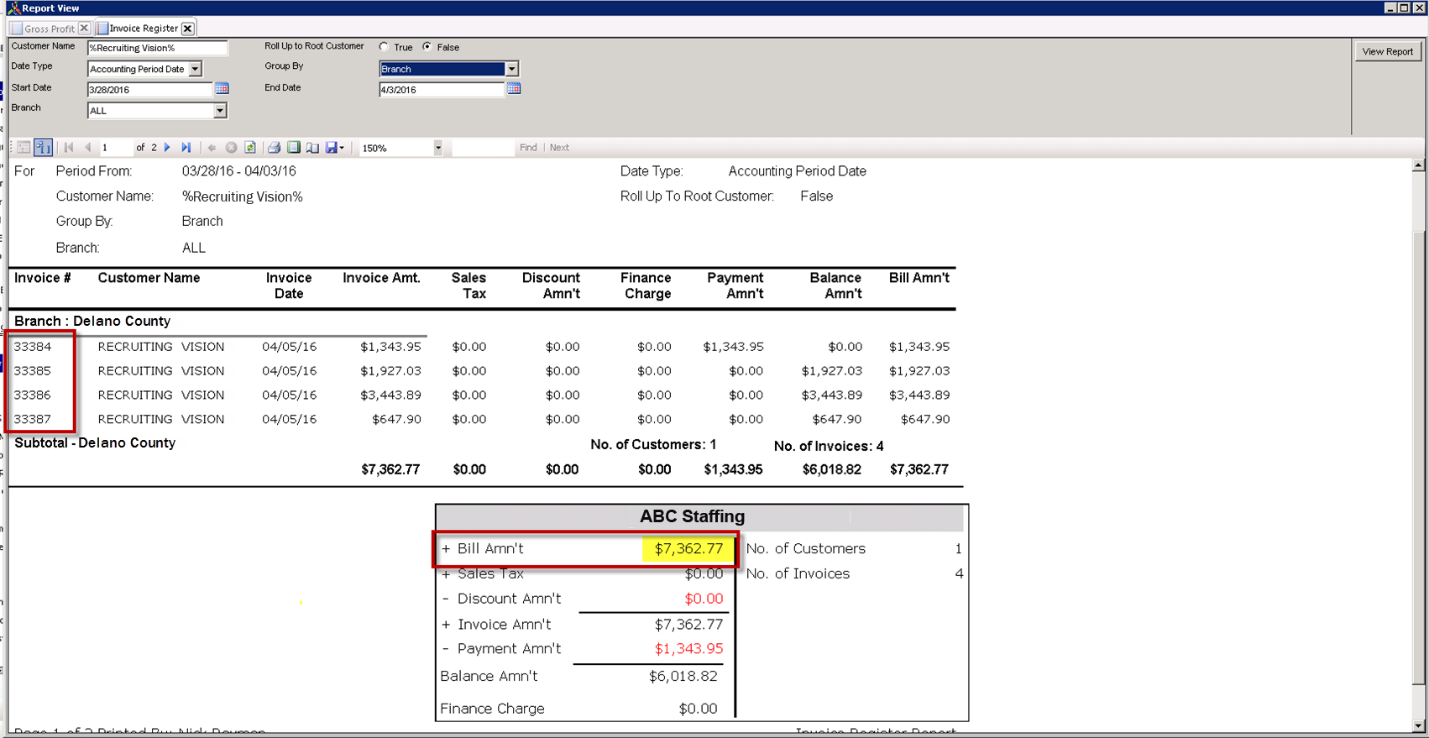Expand the Branch dropdown showing ALL
1429x738 pixels.
220,110
